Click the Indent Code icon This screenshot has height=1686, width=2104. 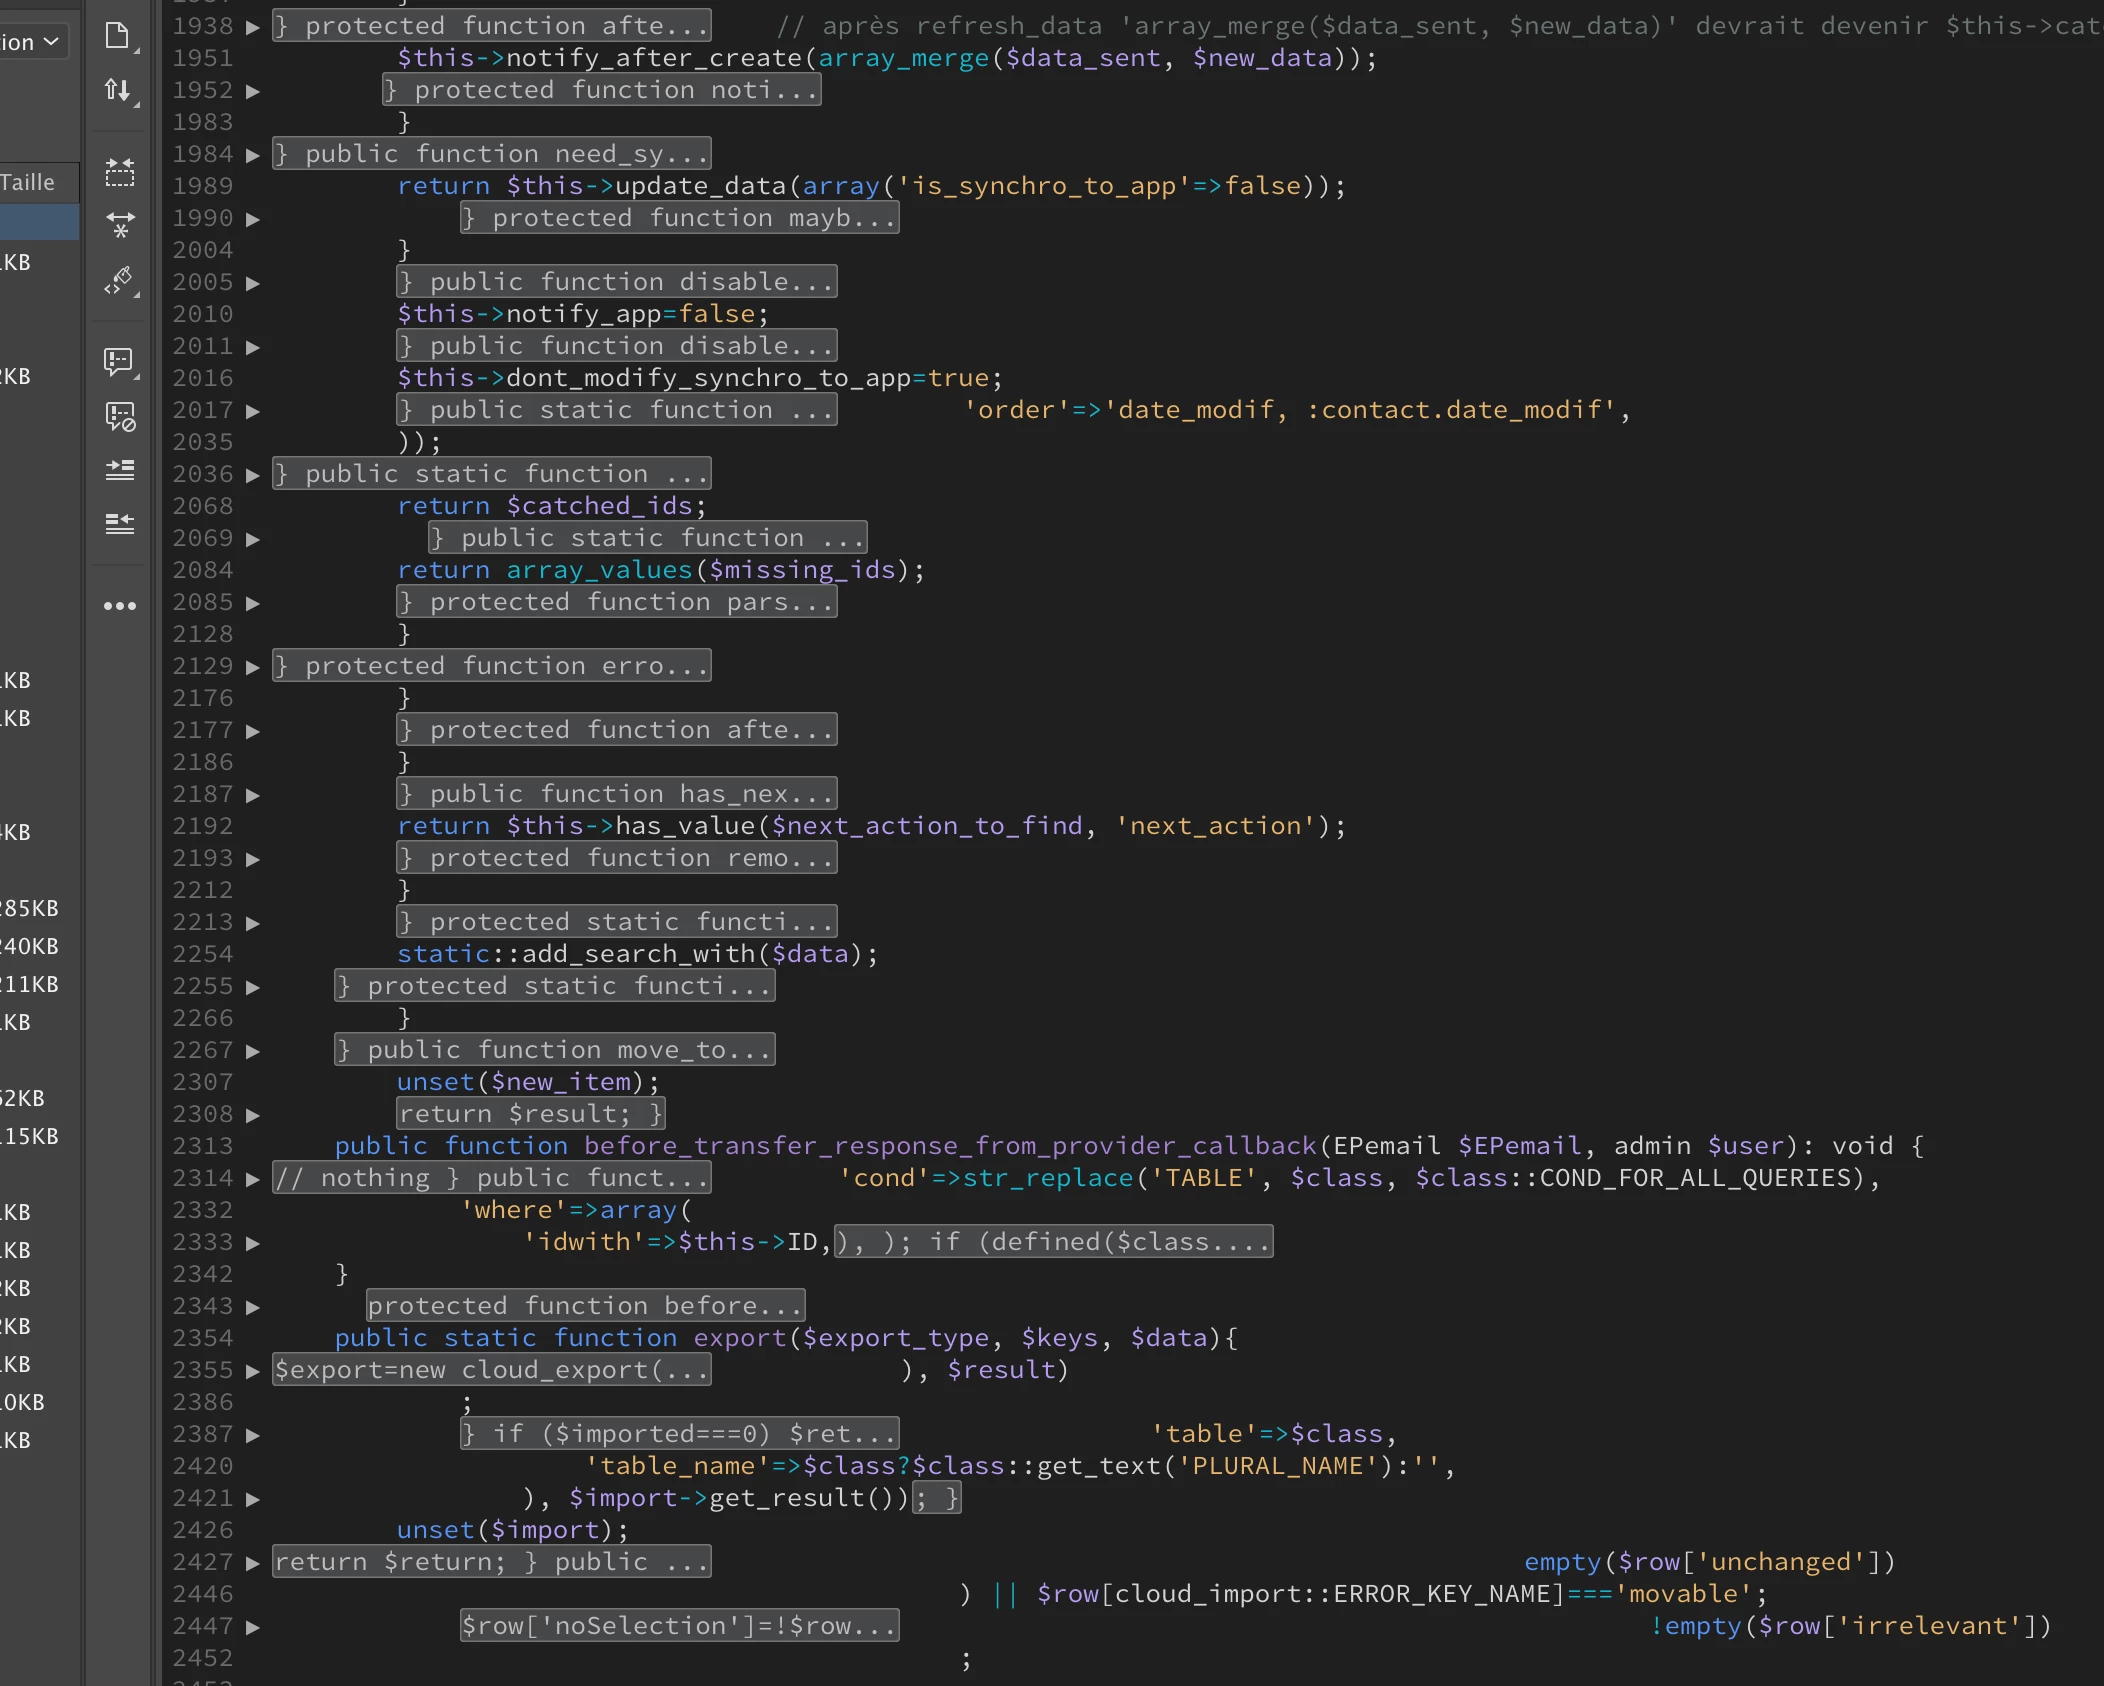(x=120, y=469)
